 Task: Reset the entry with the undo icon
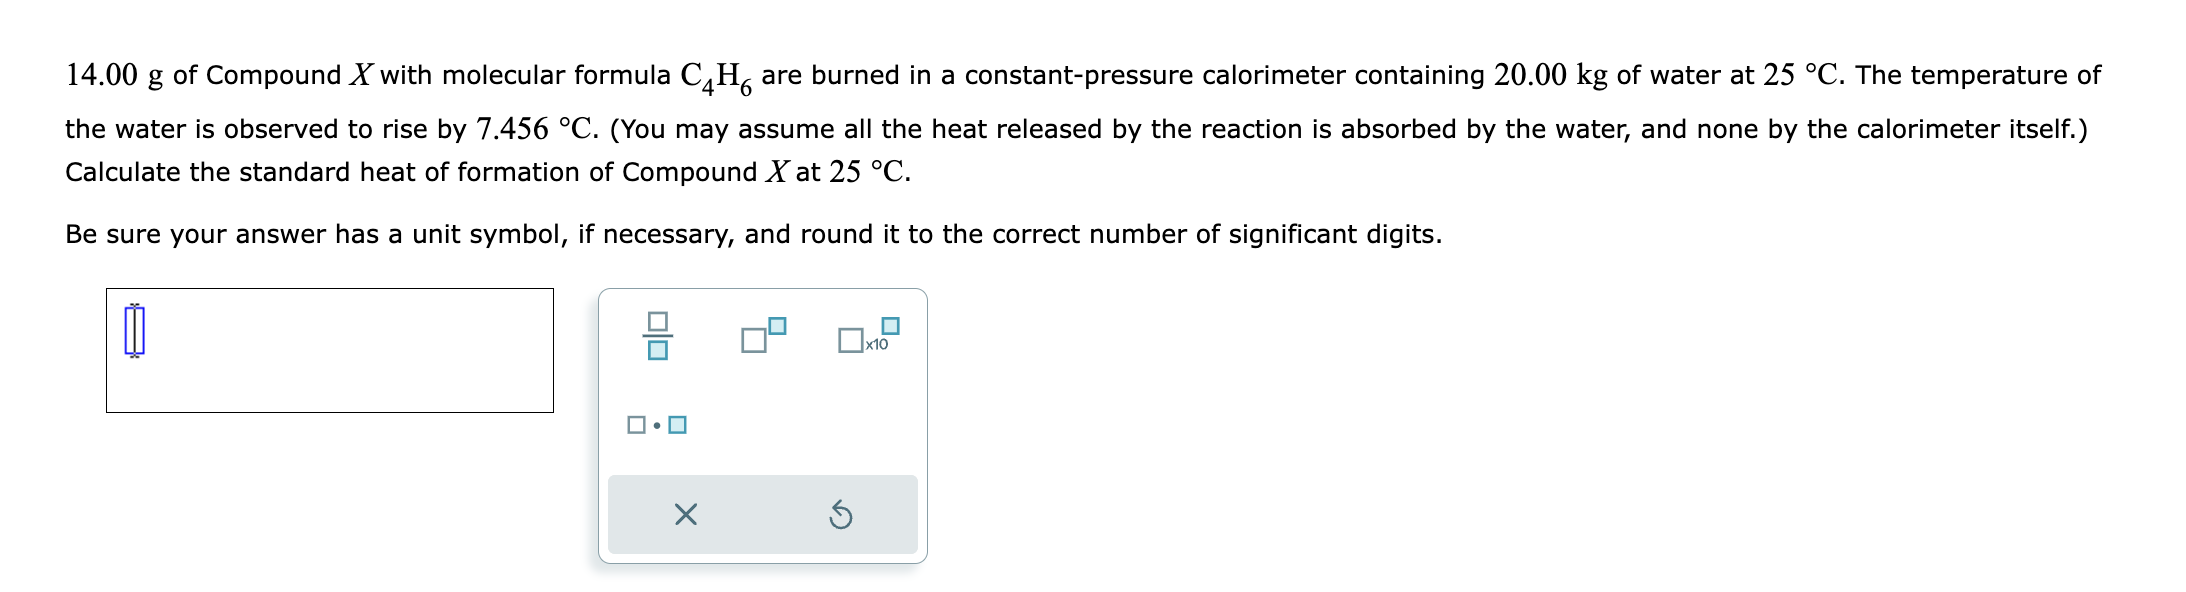tap(841, 513)
